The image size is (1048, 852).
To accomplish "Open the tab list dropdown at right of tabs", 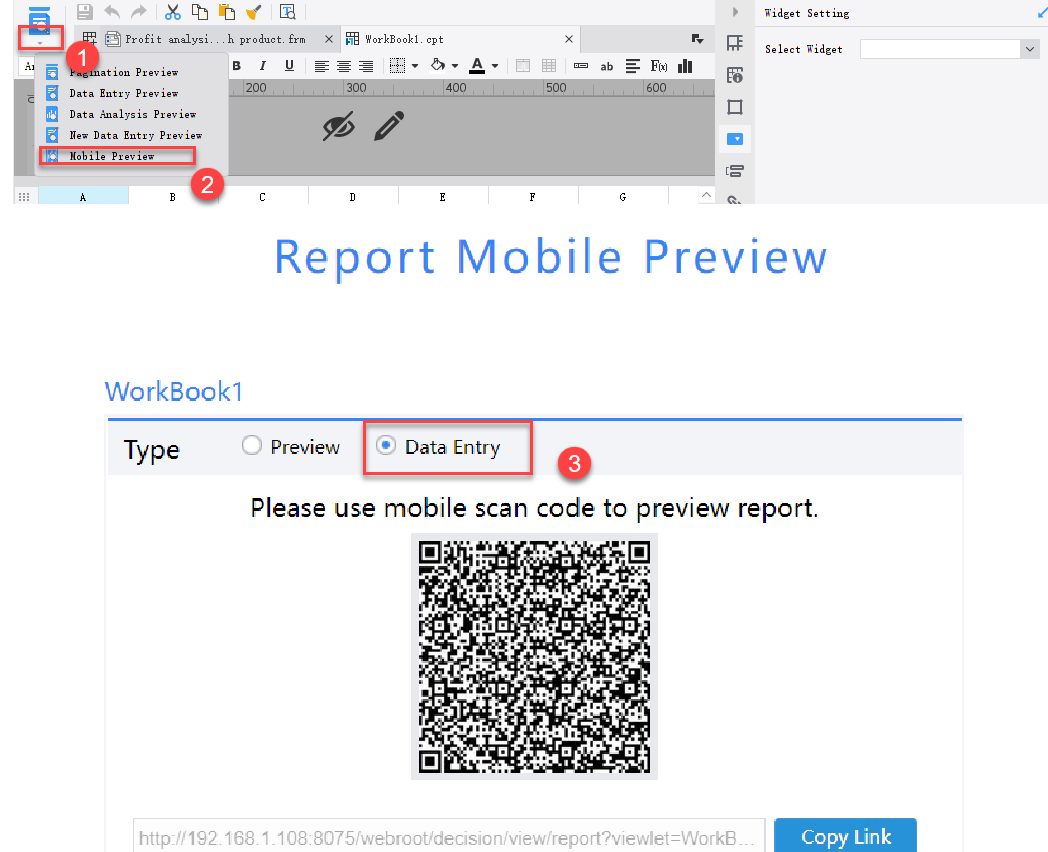I will [x=697, y=39].
